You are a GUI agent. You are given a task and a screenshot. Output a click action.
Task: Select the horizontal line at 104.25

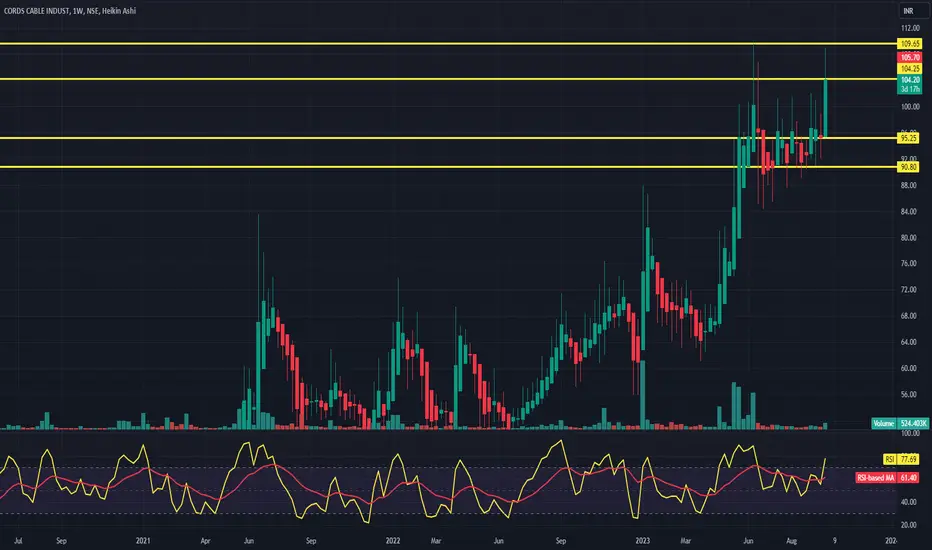(446, 79)
